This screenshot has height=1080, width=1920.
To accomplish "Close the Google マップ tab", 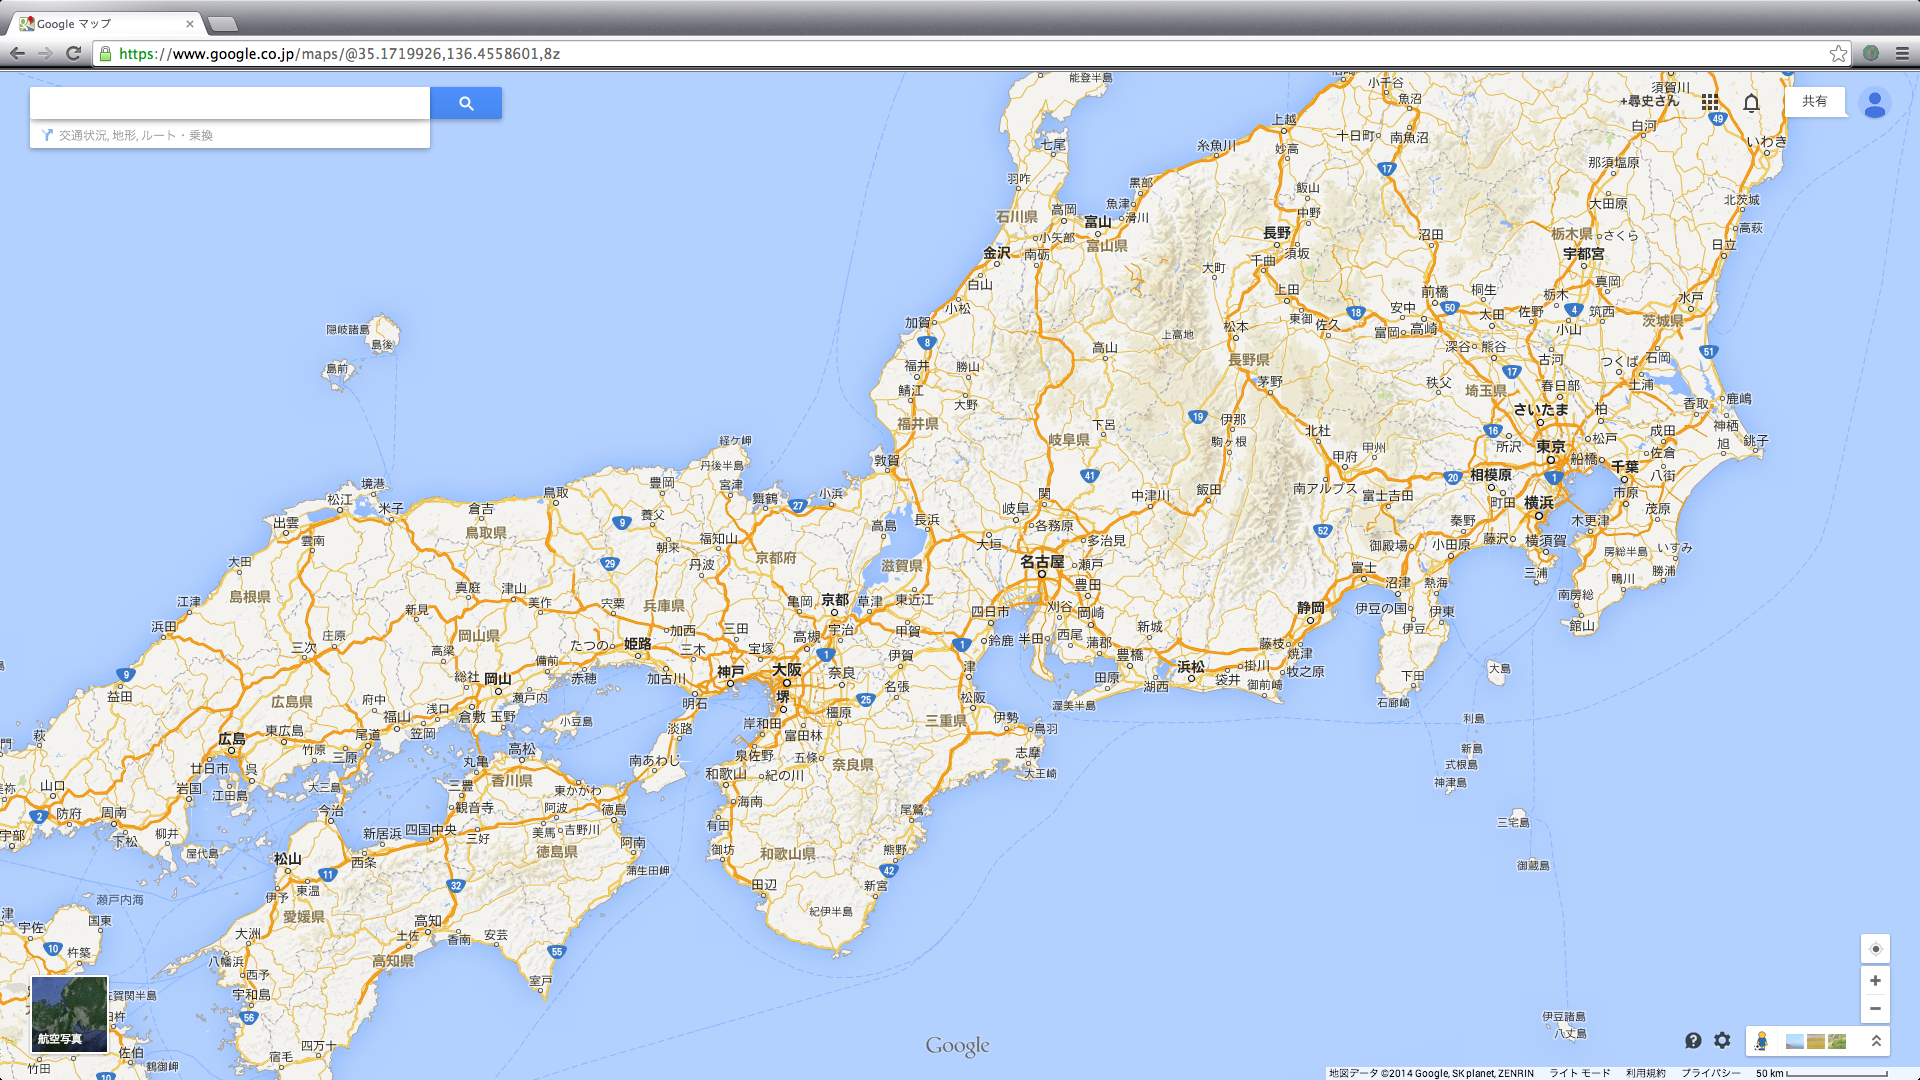I will click(190, 23).
